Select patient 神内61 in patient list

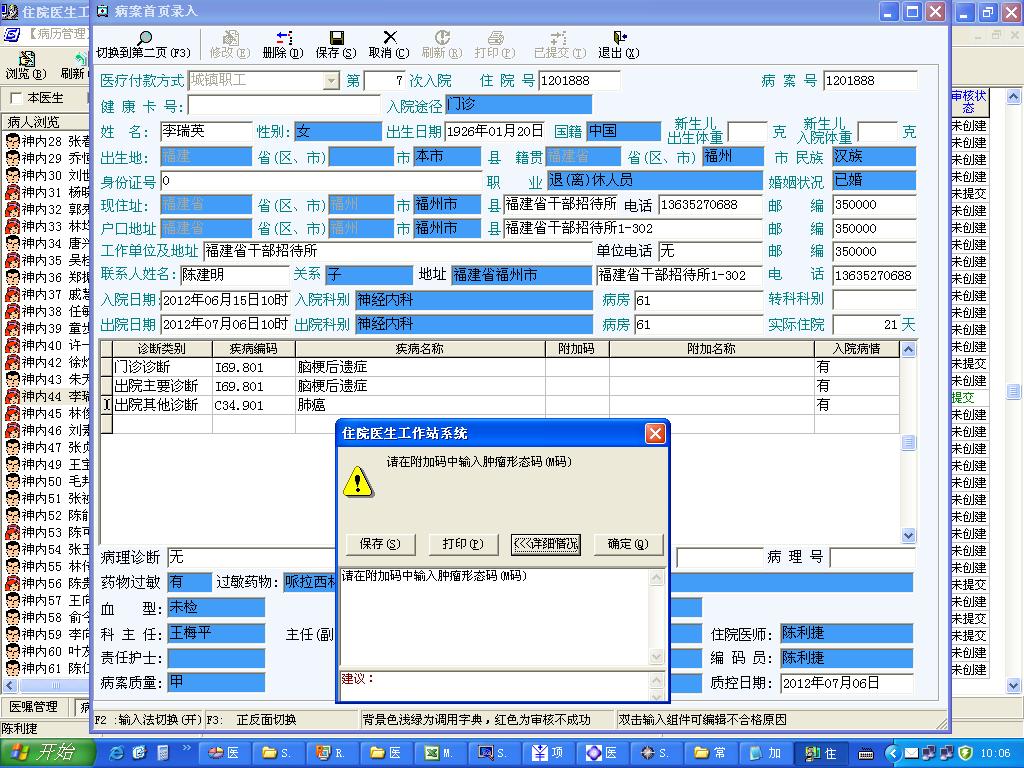tap(48, 667)
